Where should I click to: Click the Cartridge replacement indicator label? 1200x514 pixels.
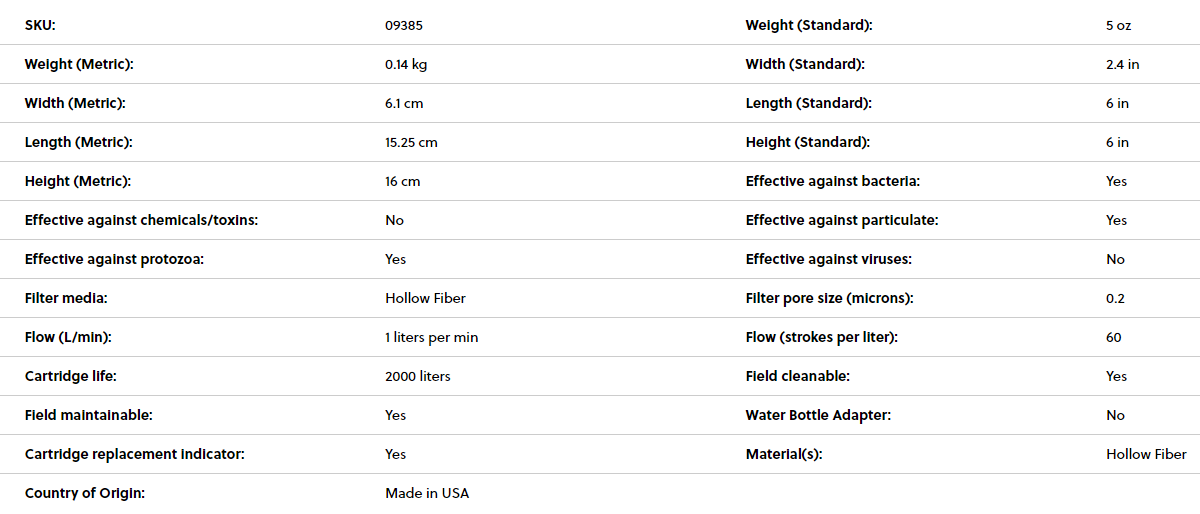[135, 454]
